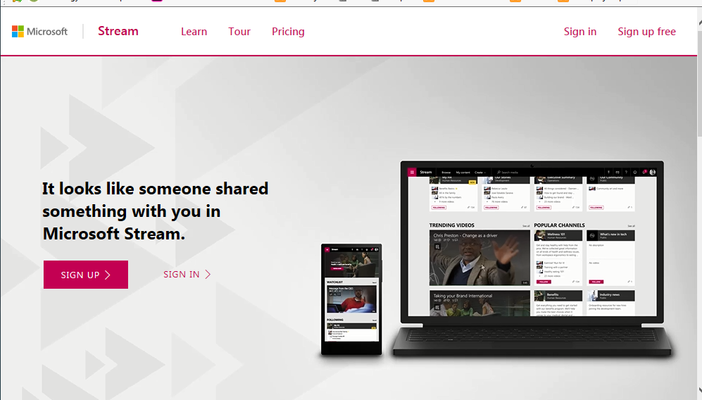Screen dimensions: 702x400
Task: Click the headline text 'It looks like someone shared'
Action: (155, 189)
